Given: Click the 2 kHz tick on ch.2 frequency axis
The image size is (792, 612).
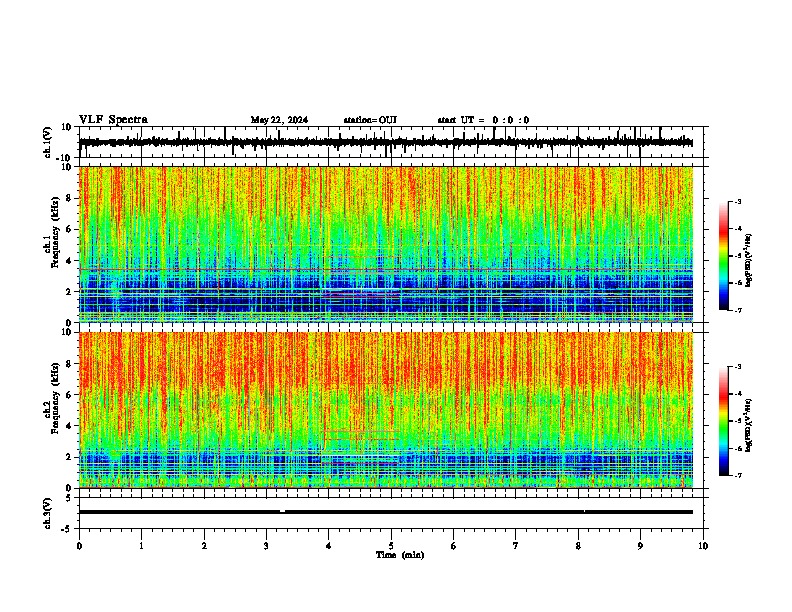Looking at the screenshot, I should [x=69, y=457].
